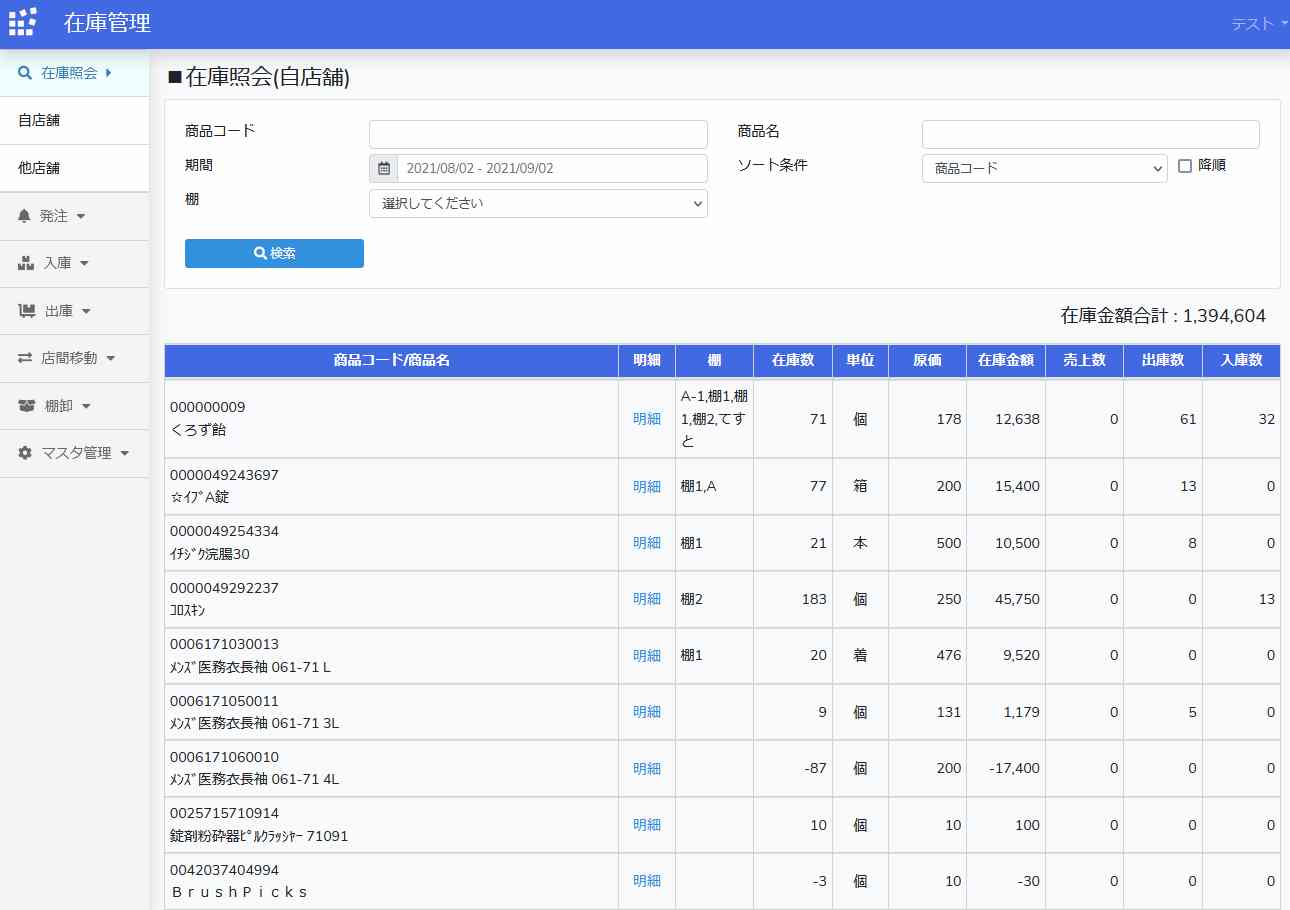
Task: Click the search magnifier icon beside 在庫照会
Action: (x=25, y=73)
